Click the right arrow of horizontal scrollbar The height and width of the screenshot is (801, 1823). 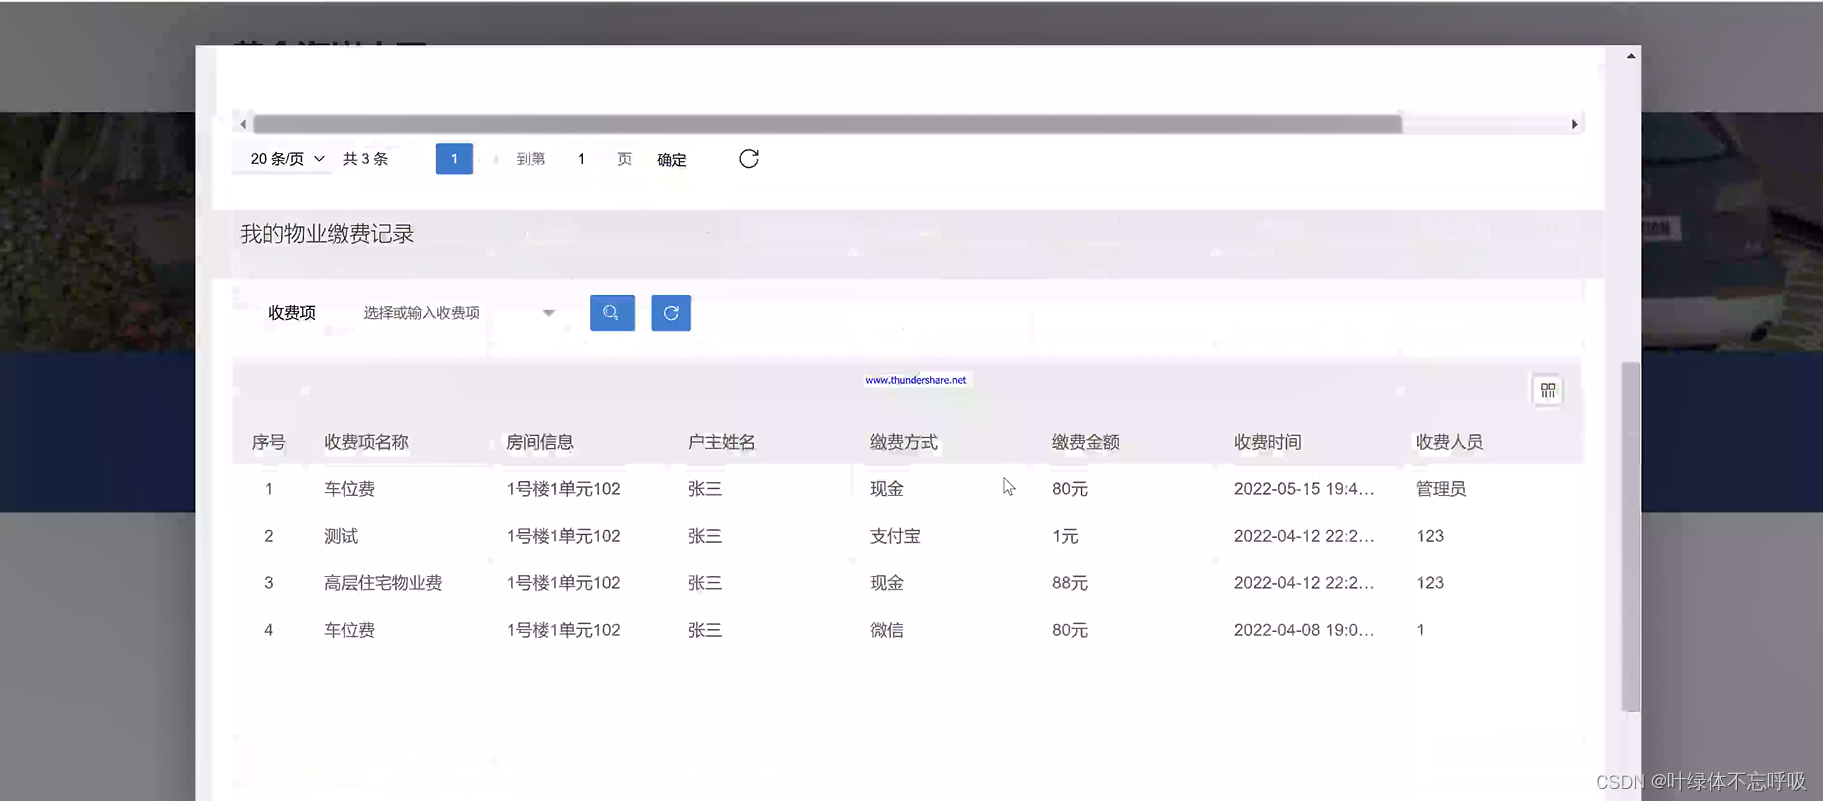pyautogui.click(x=1574, y=124)
